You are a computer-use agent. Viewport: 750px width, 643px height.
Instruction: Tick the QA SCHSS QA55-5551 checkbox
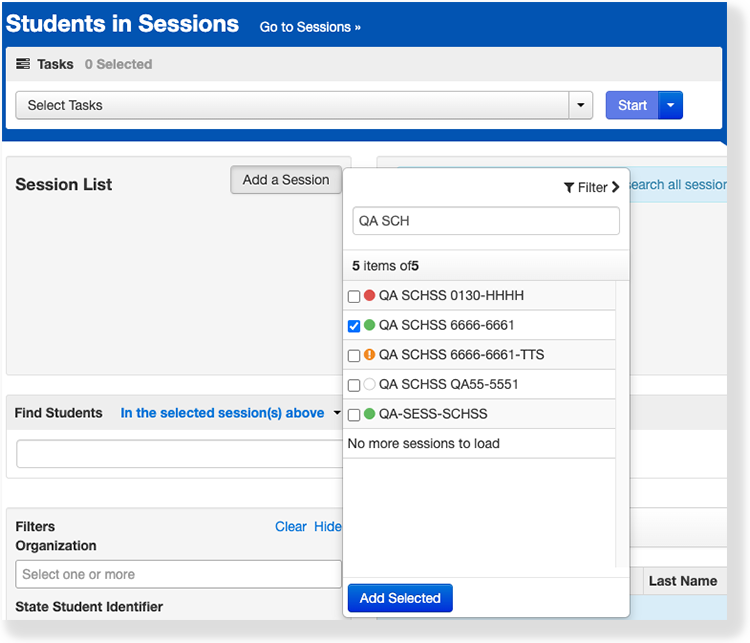tap(353, 385)
